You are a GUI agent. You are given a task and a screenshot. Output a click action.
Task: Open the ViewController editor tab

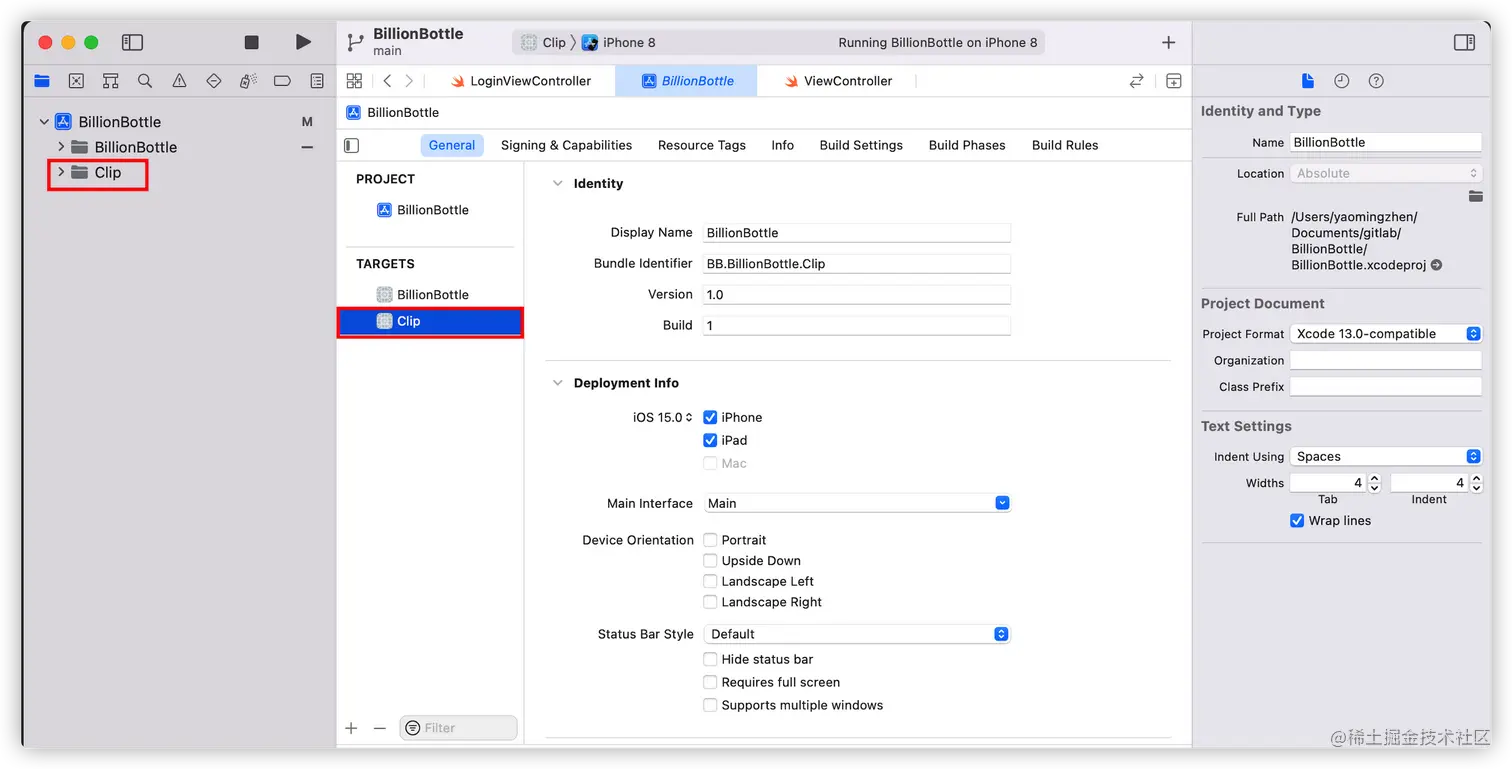point(838,81)
